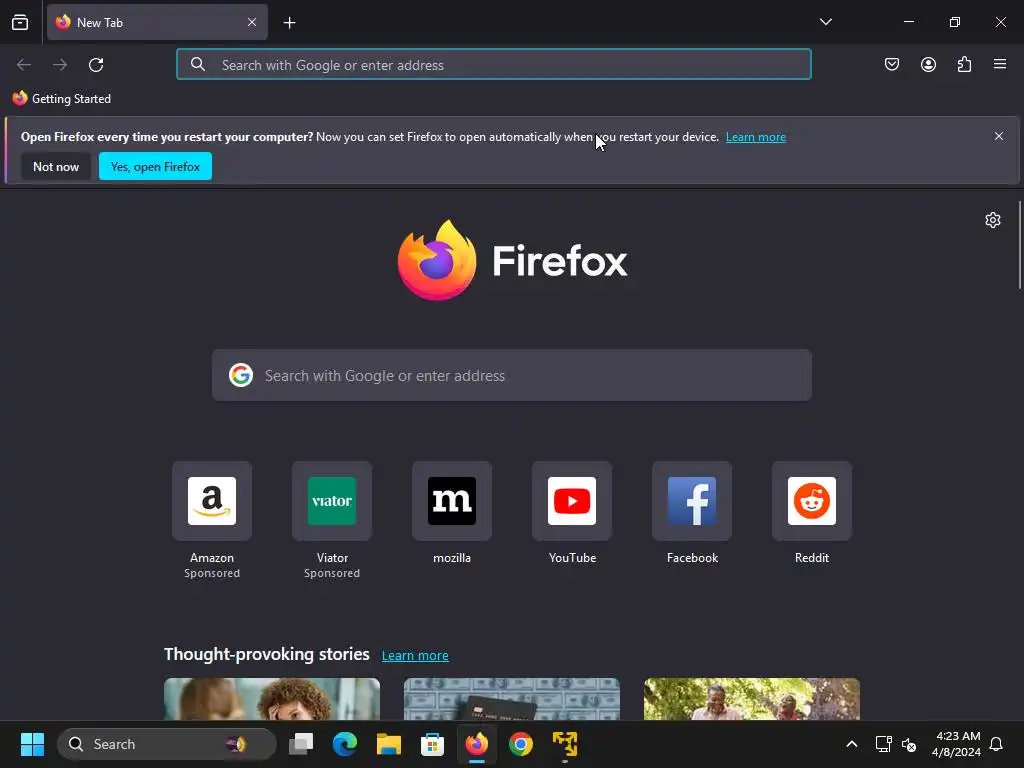This screenshot has height=768, width=1024.
Task: Open muted volume tray icon
Action: pos(908,744)
